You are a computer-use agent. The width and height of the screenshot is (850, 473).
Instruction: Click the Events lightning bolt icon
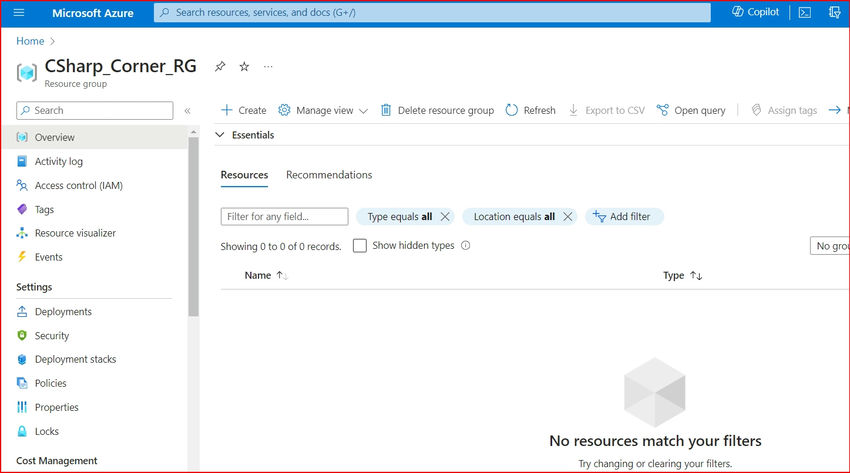click(22, 257)
